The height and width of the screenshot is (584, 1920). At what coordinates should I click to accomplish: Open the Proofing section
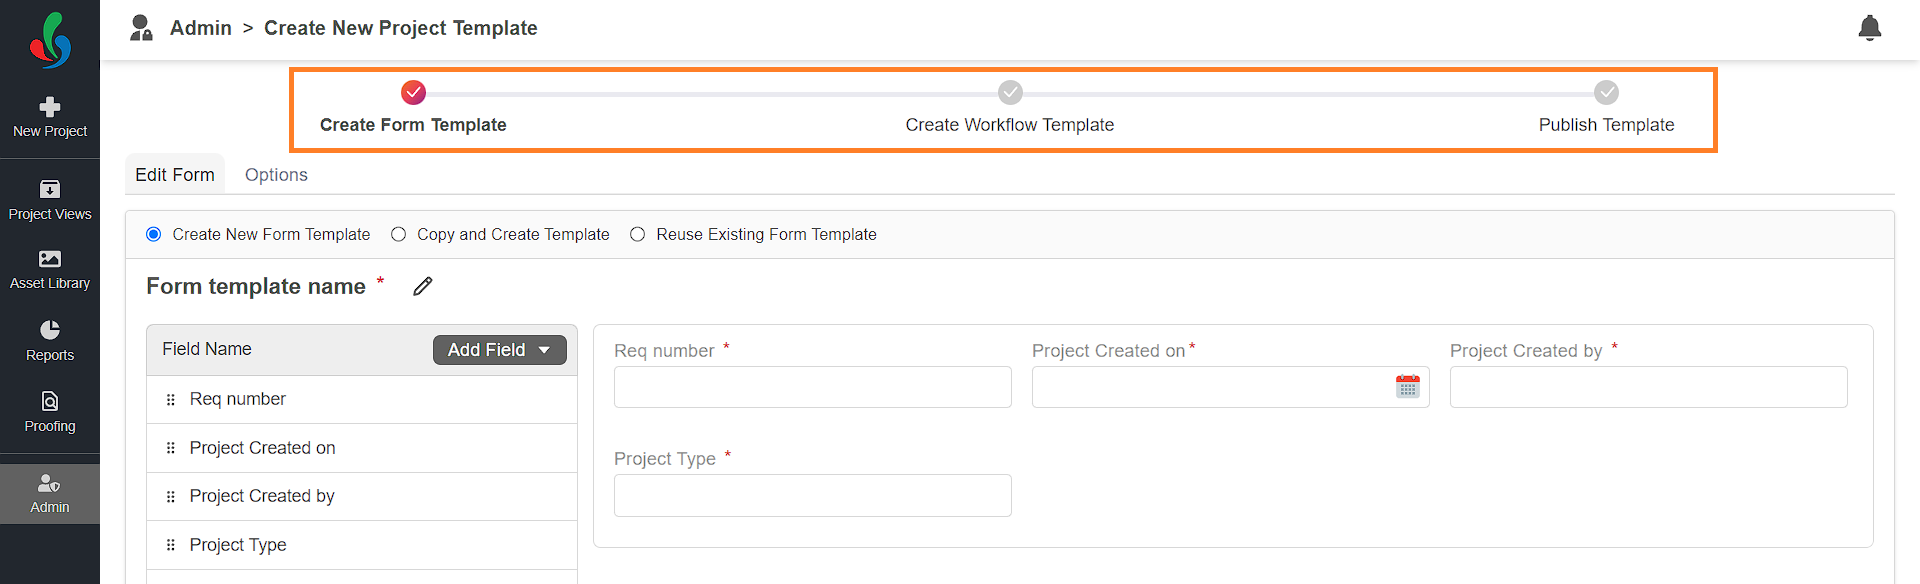(50, 412)
